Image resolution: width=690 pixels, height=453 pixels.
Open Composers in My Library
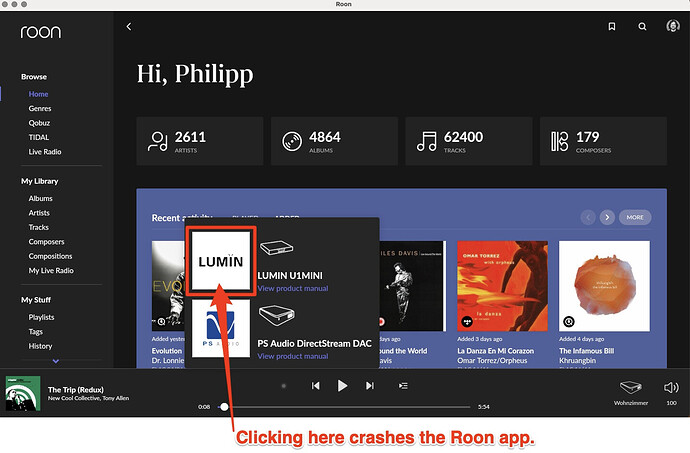point(46,242)
